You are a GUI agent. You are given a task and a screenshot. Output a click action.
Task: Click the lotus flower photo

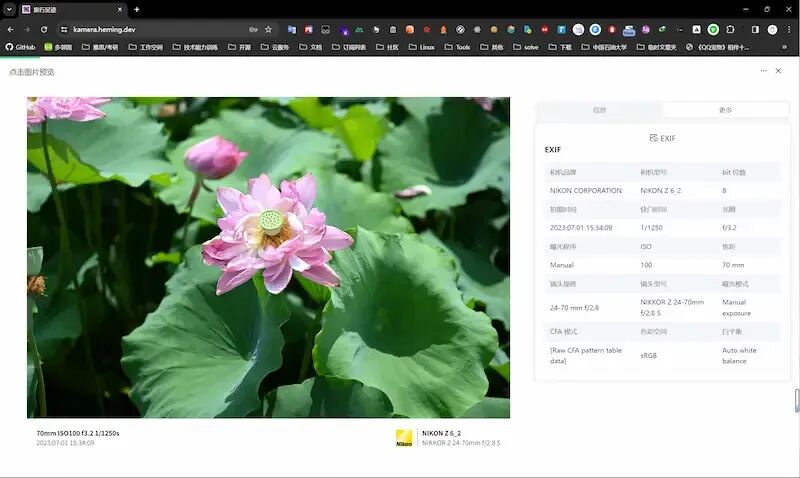[x=268, y=258]
